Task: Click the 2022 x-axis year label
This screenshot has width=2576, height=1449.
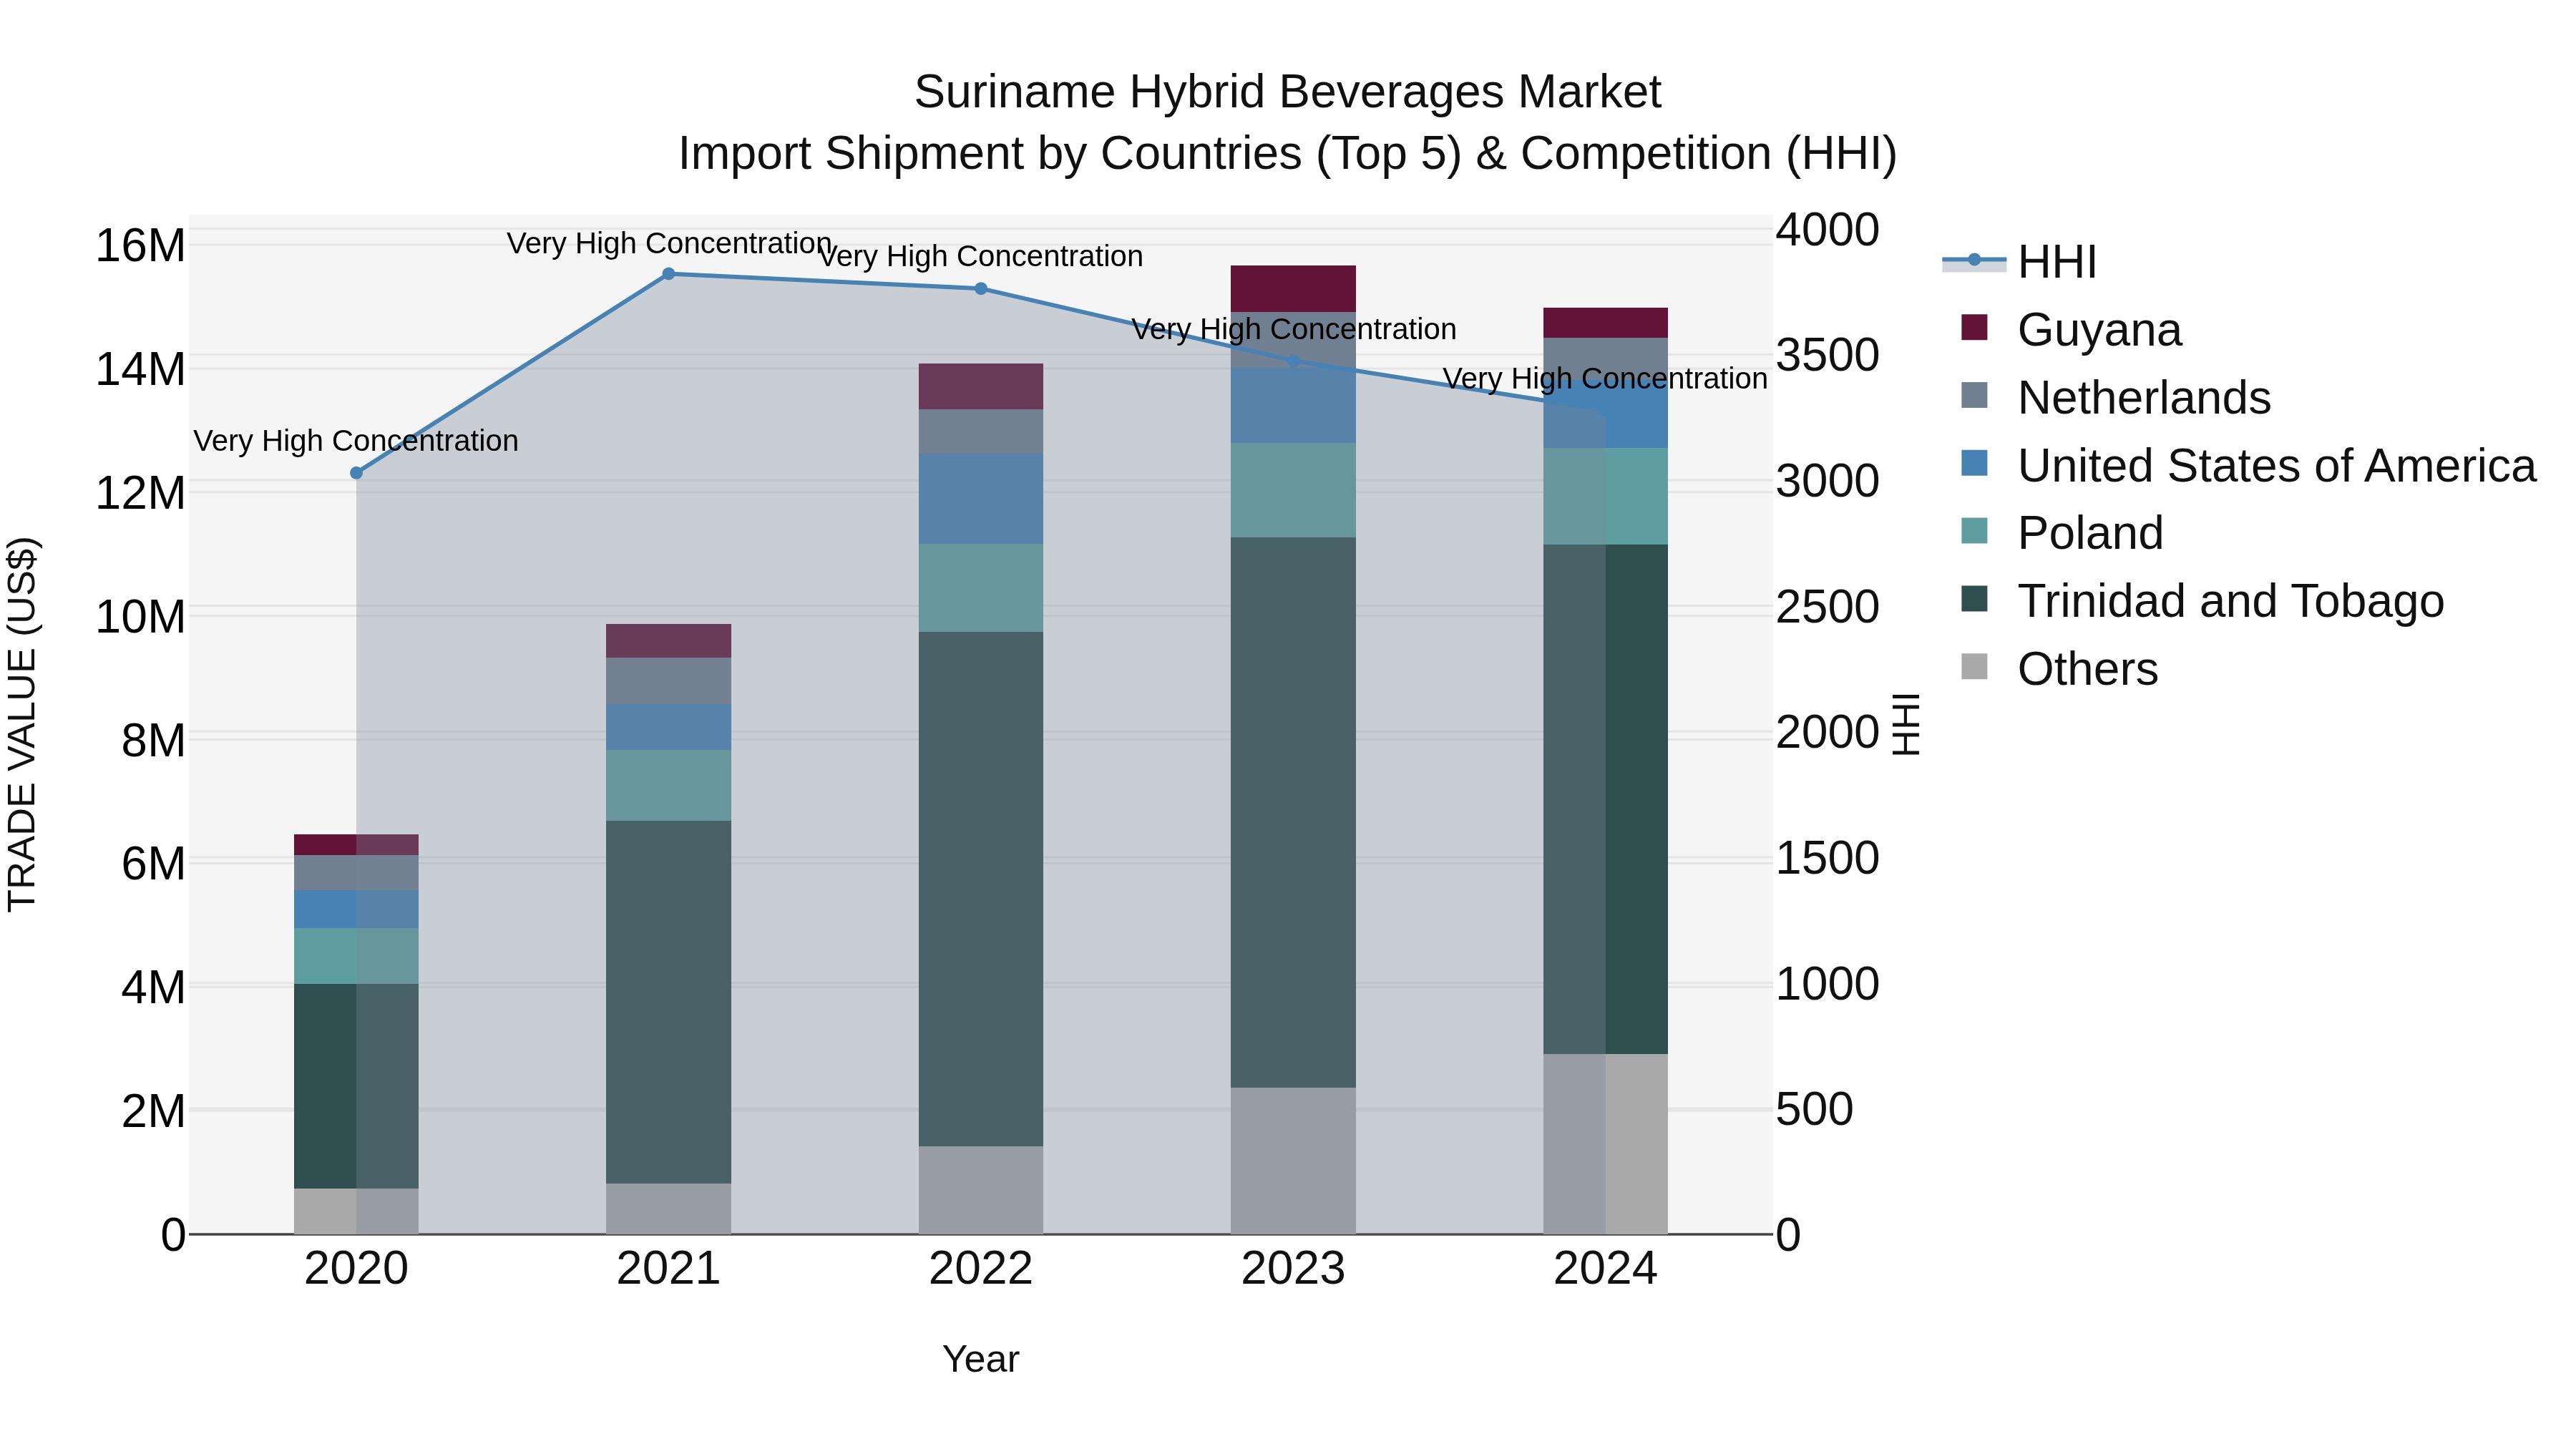Action: click(981, 1269)
